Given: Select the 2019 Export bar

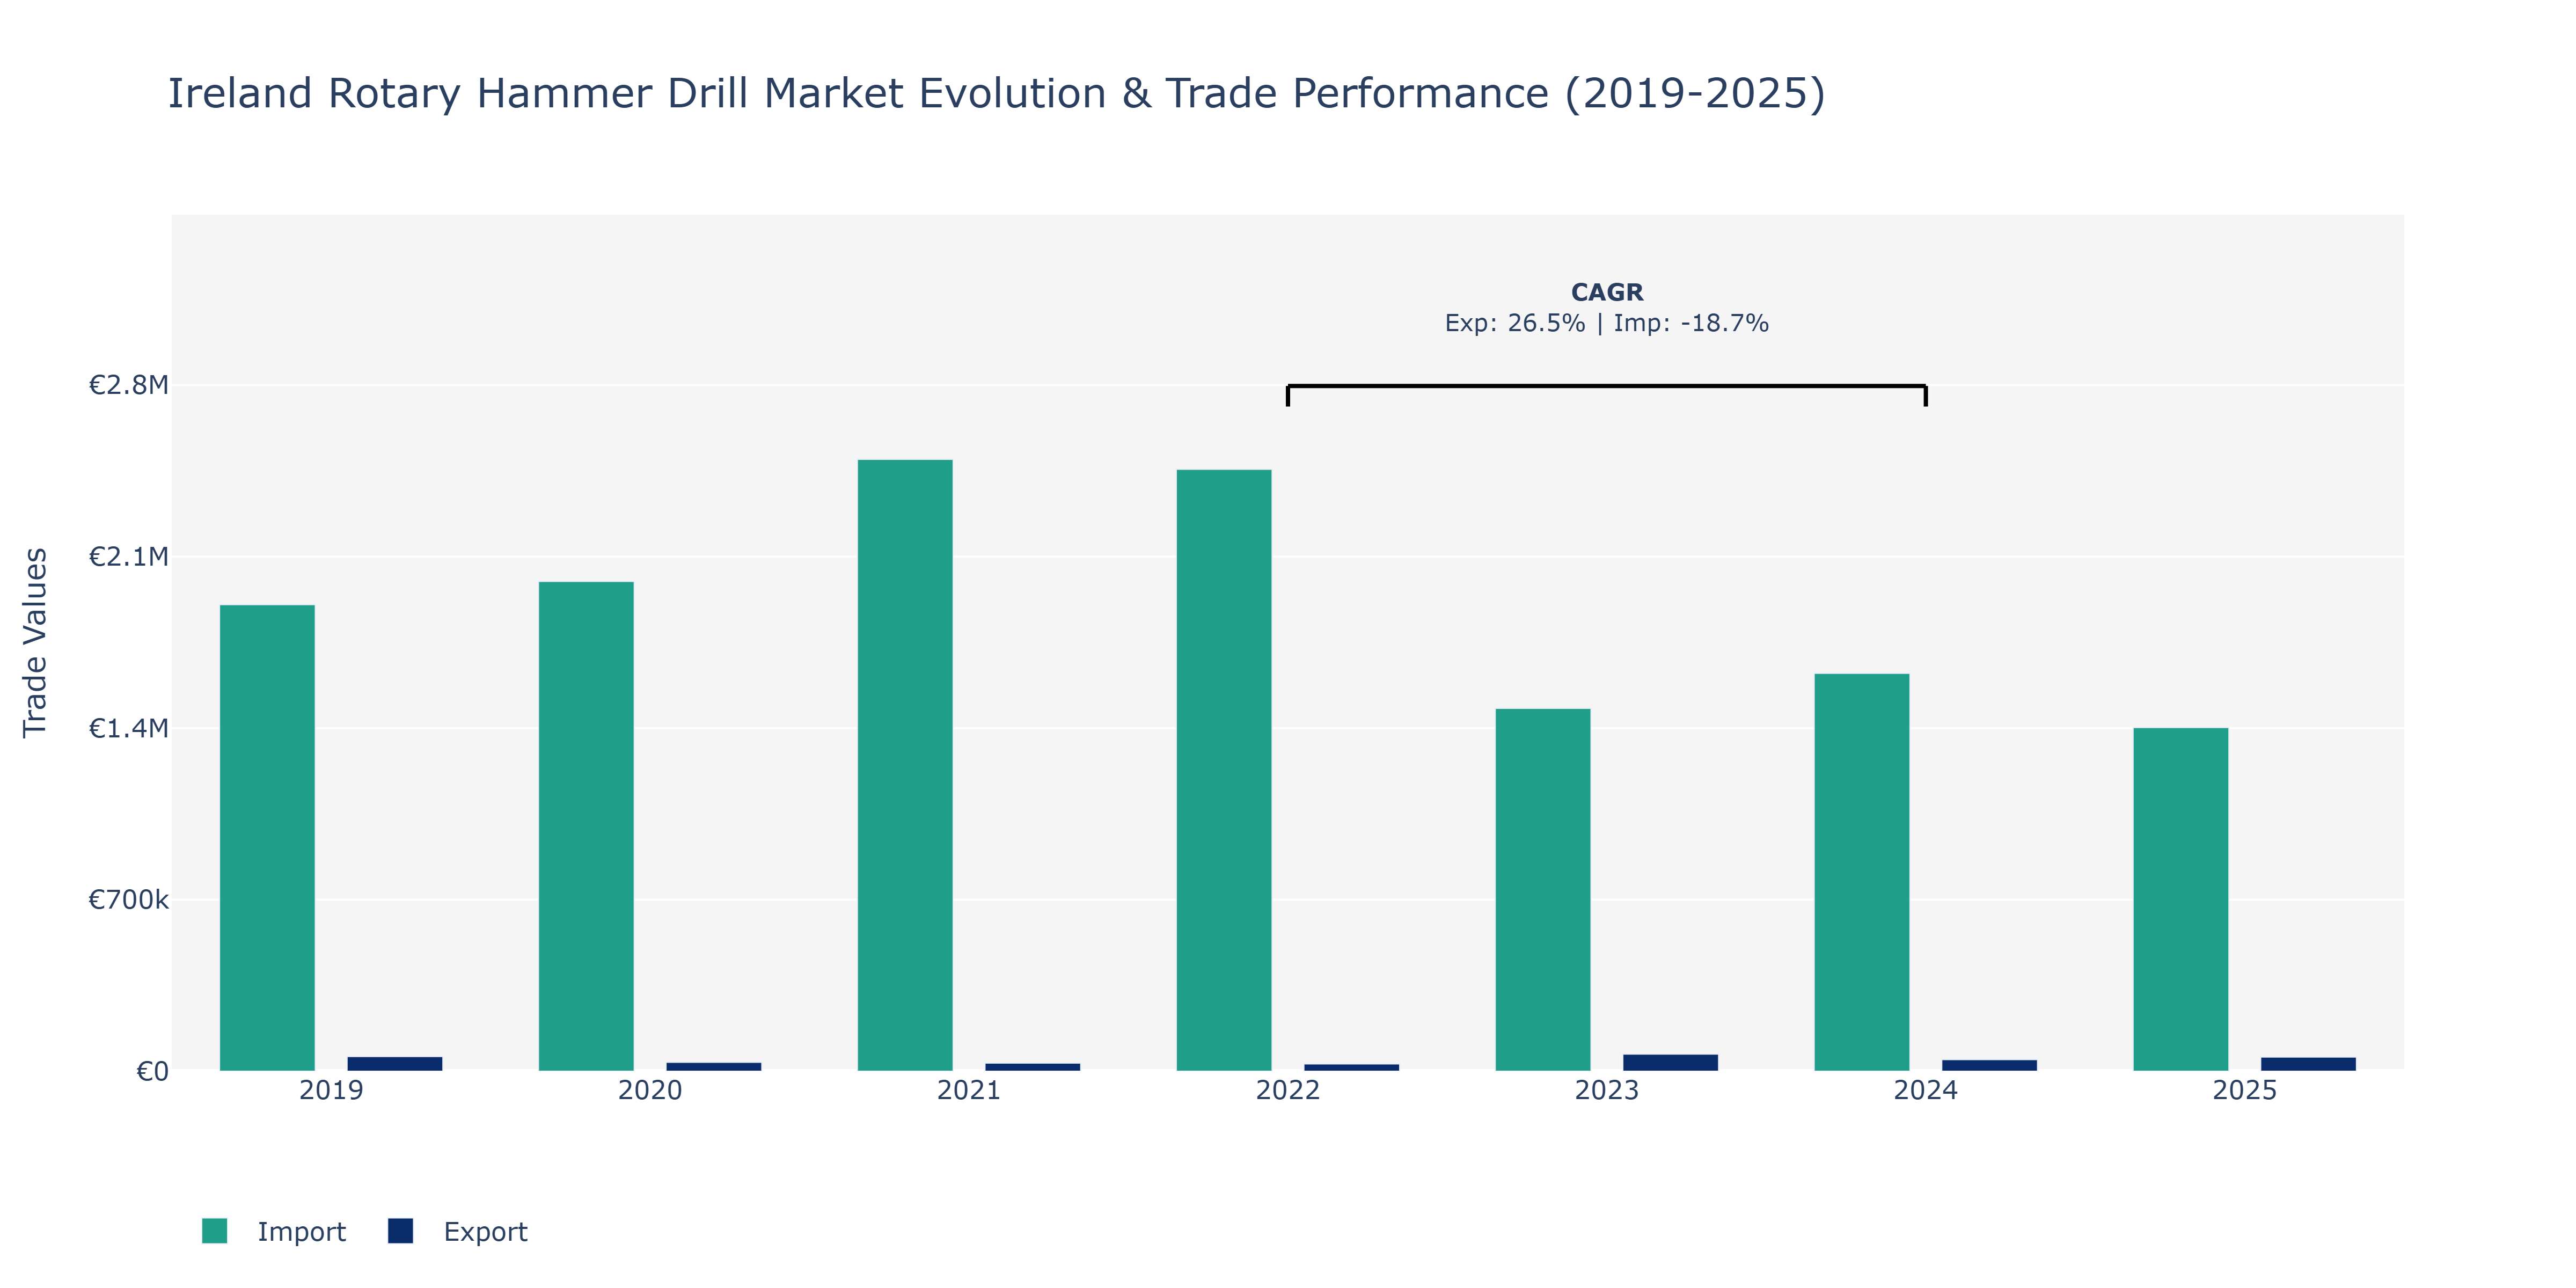Looking at the screenshot, I should click(x=395, y=1064).
